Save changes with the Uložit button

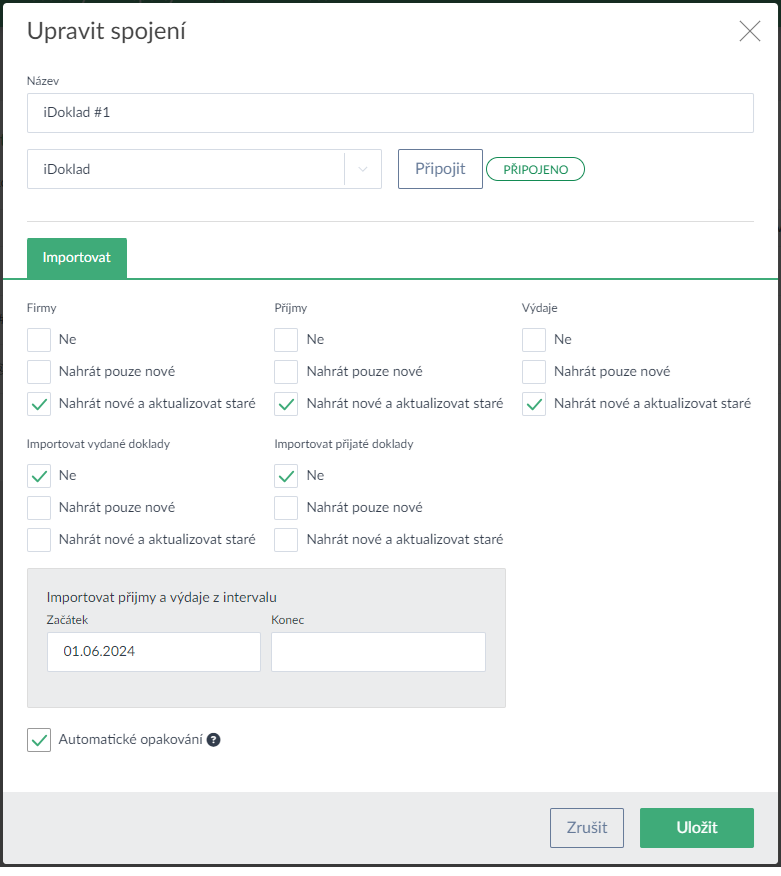coord(696,828)
